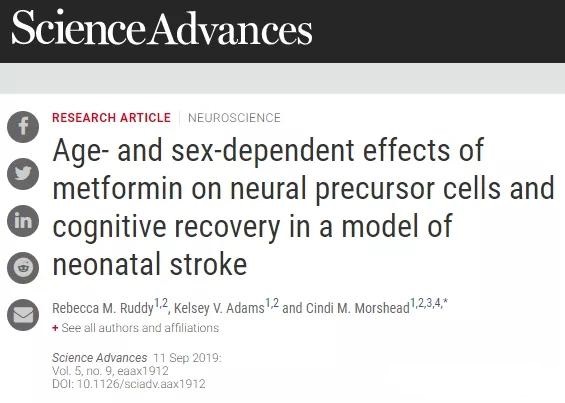The width and height of the screenshot is (565, 403).
Task: Click the Science Advances journal citation name
Action: 99,358
